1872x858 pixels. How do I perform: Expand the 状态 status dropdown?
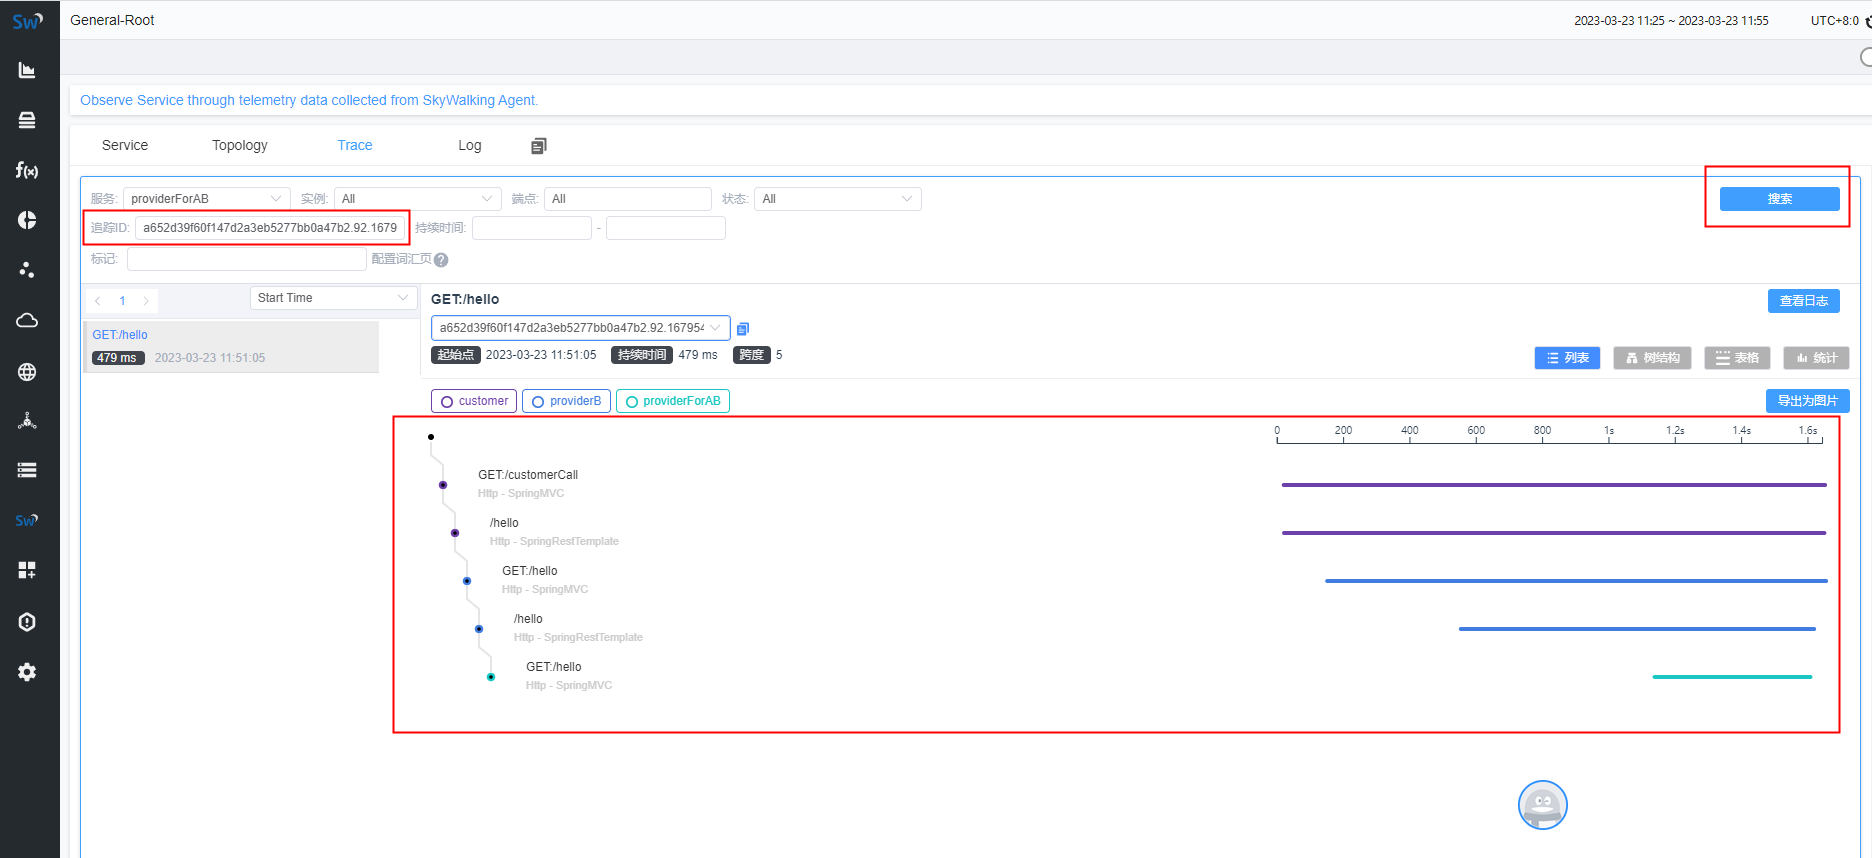point(838,199)
